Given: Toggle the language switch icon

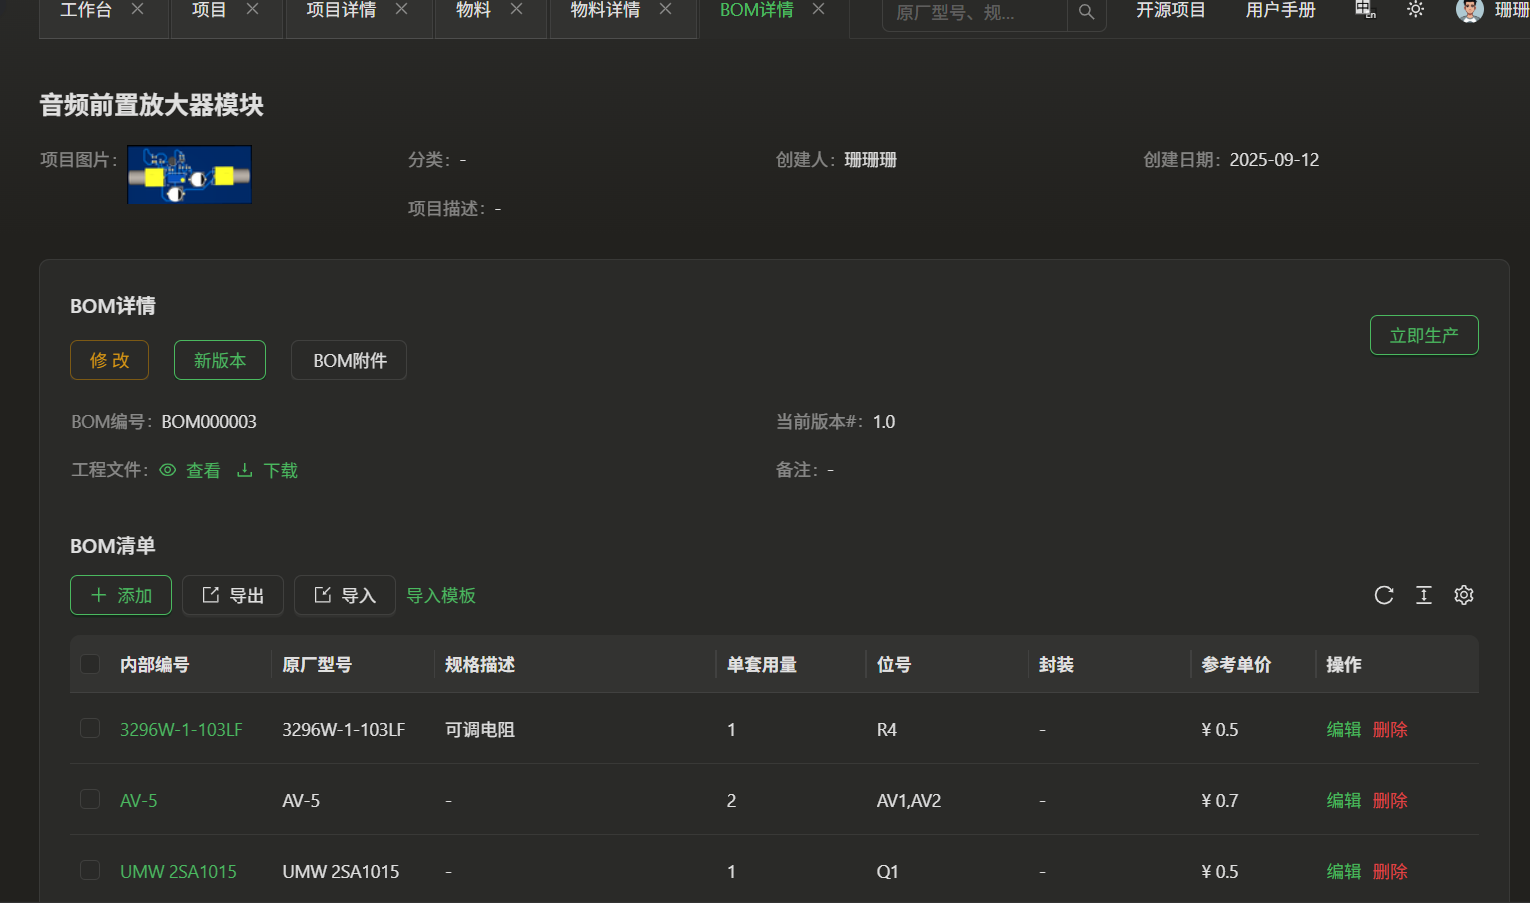Looking at the screenshot, I should (x=1365, y=10).
